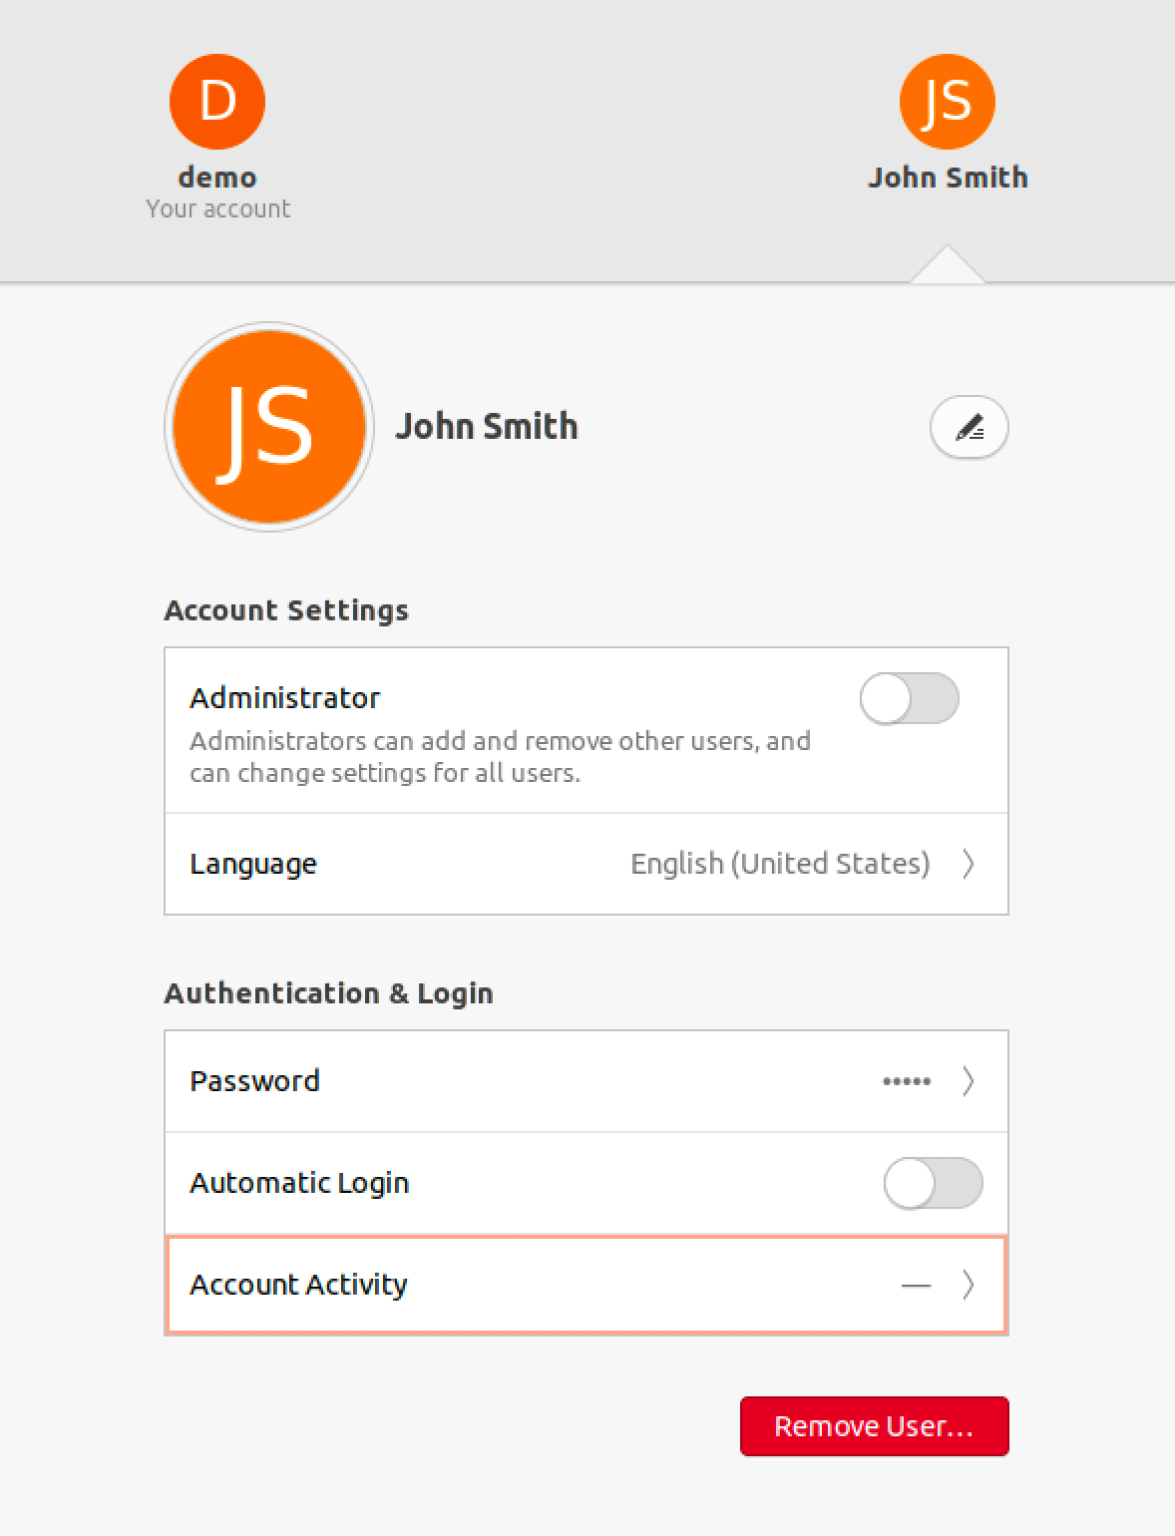Open the Password row chevron
1175x1536 pixels.
click(x=968, y=1081)
